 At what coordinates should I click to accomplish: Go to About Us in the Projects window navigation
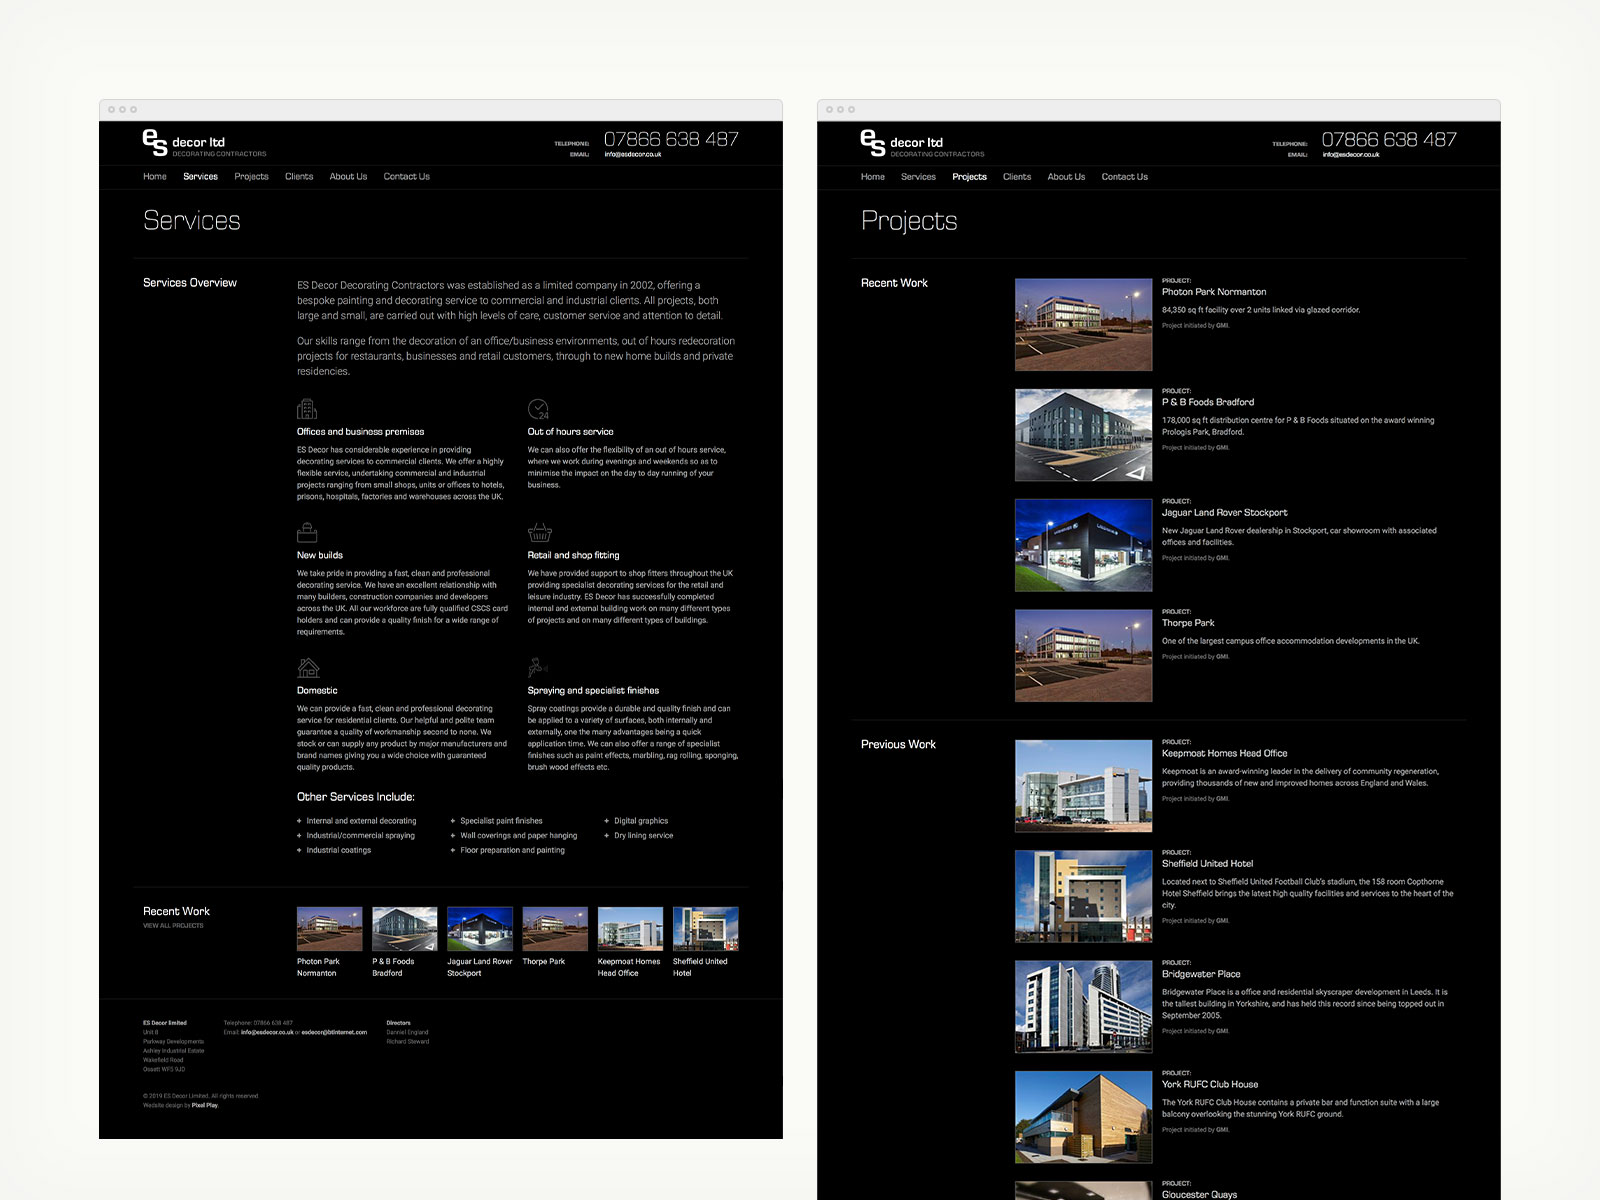click(x=1066, y=177)
